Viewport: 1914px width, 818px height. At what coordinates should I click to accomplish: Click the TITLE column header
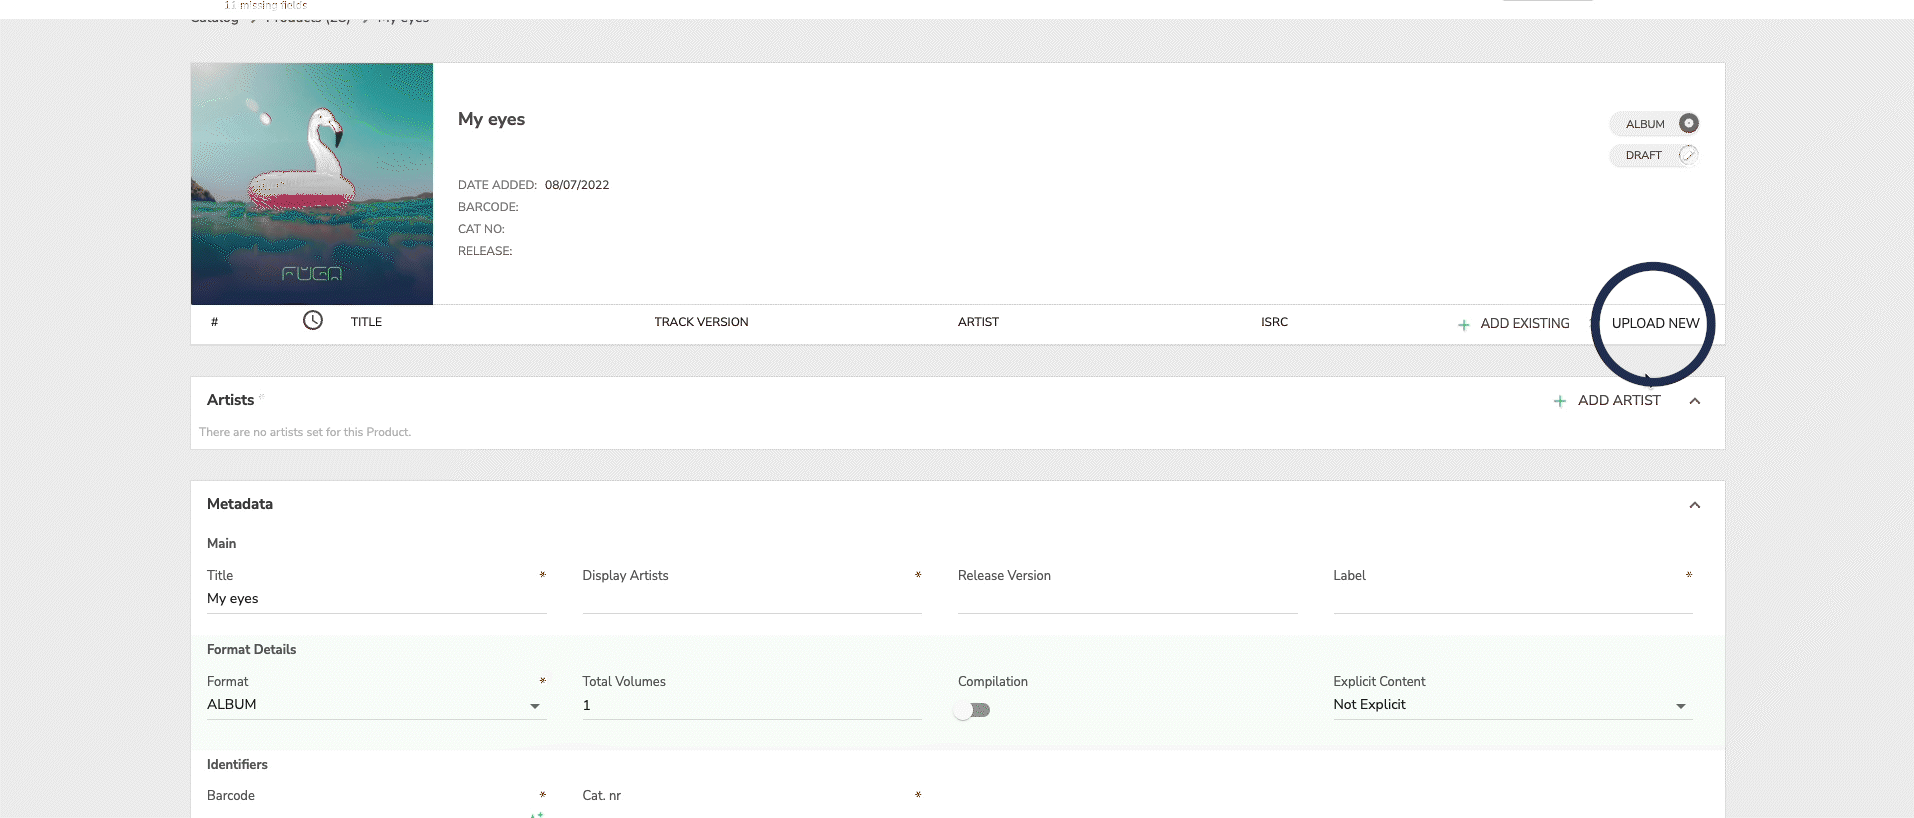tap(366, 322)
